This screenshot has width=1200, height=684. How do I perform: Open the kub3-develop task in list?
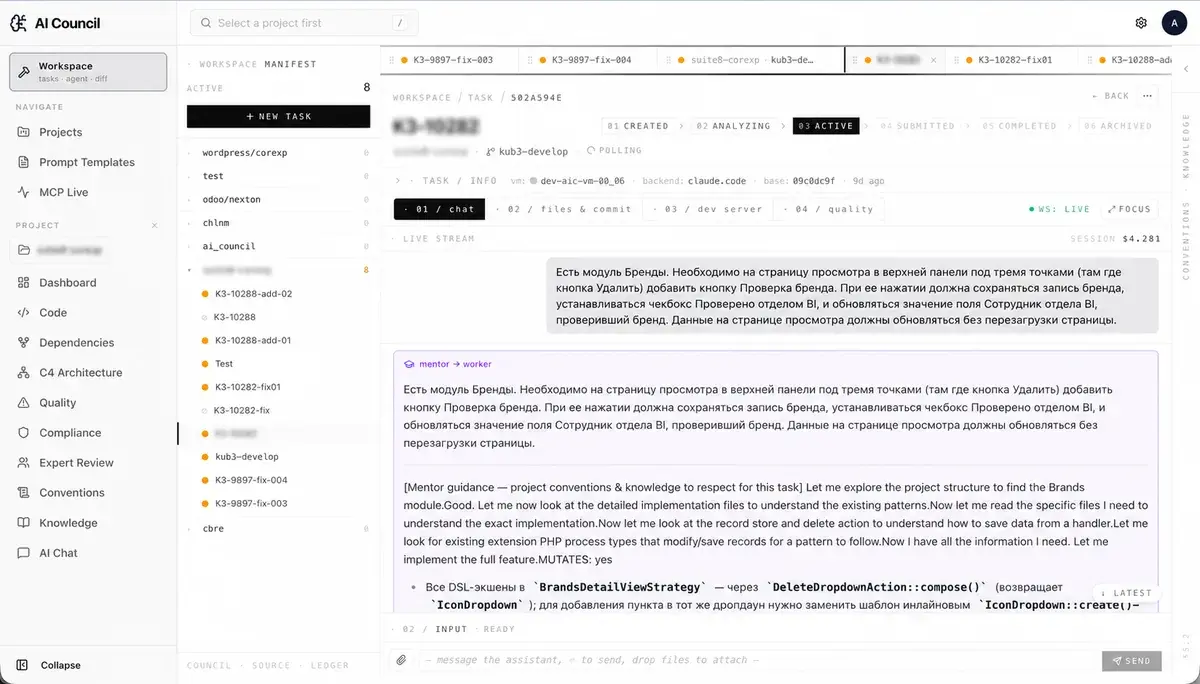246,456
